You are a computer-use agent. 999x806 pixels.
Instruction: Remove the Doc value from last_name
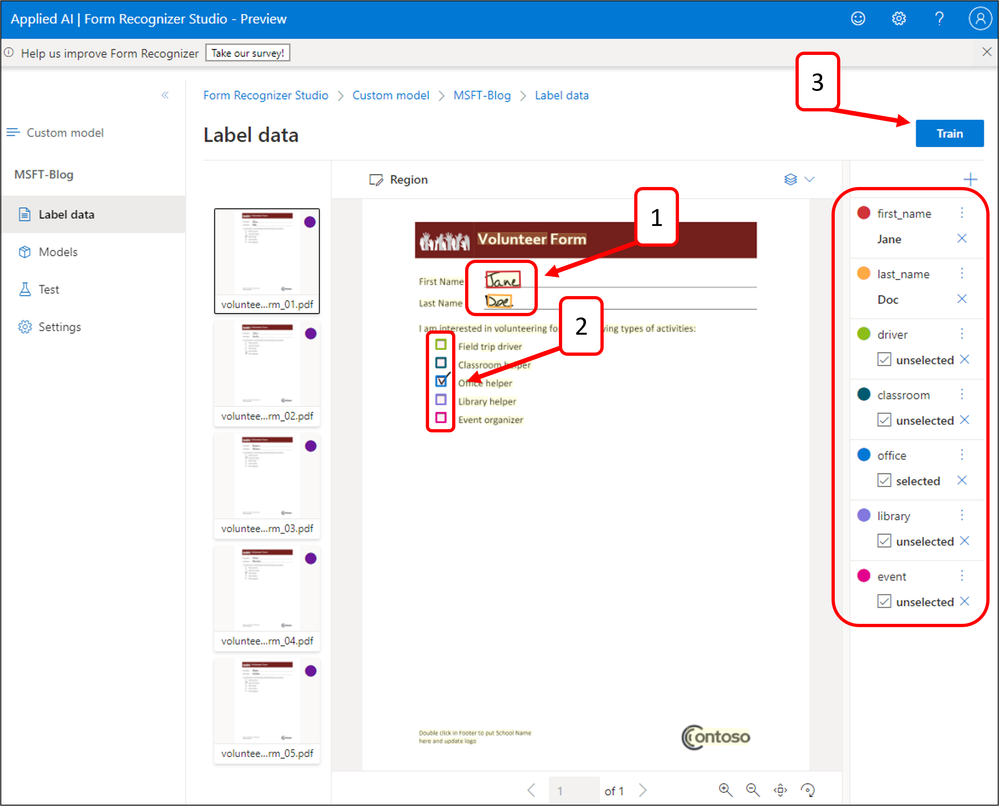tap(962, 299)
